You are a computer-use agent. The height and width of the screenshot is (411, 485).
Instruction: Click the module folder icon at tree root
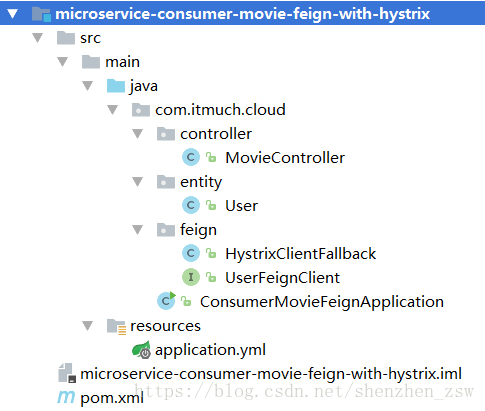click(41, 14)
